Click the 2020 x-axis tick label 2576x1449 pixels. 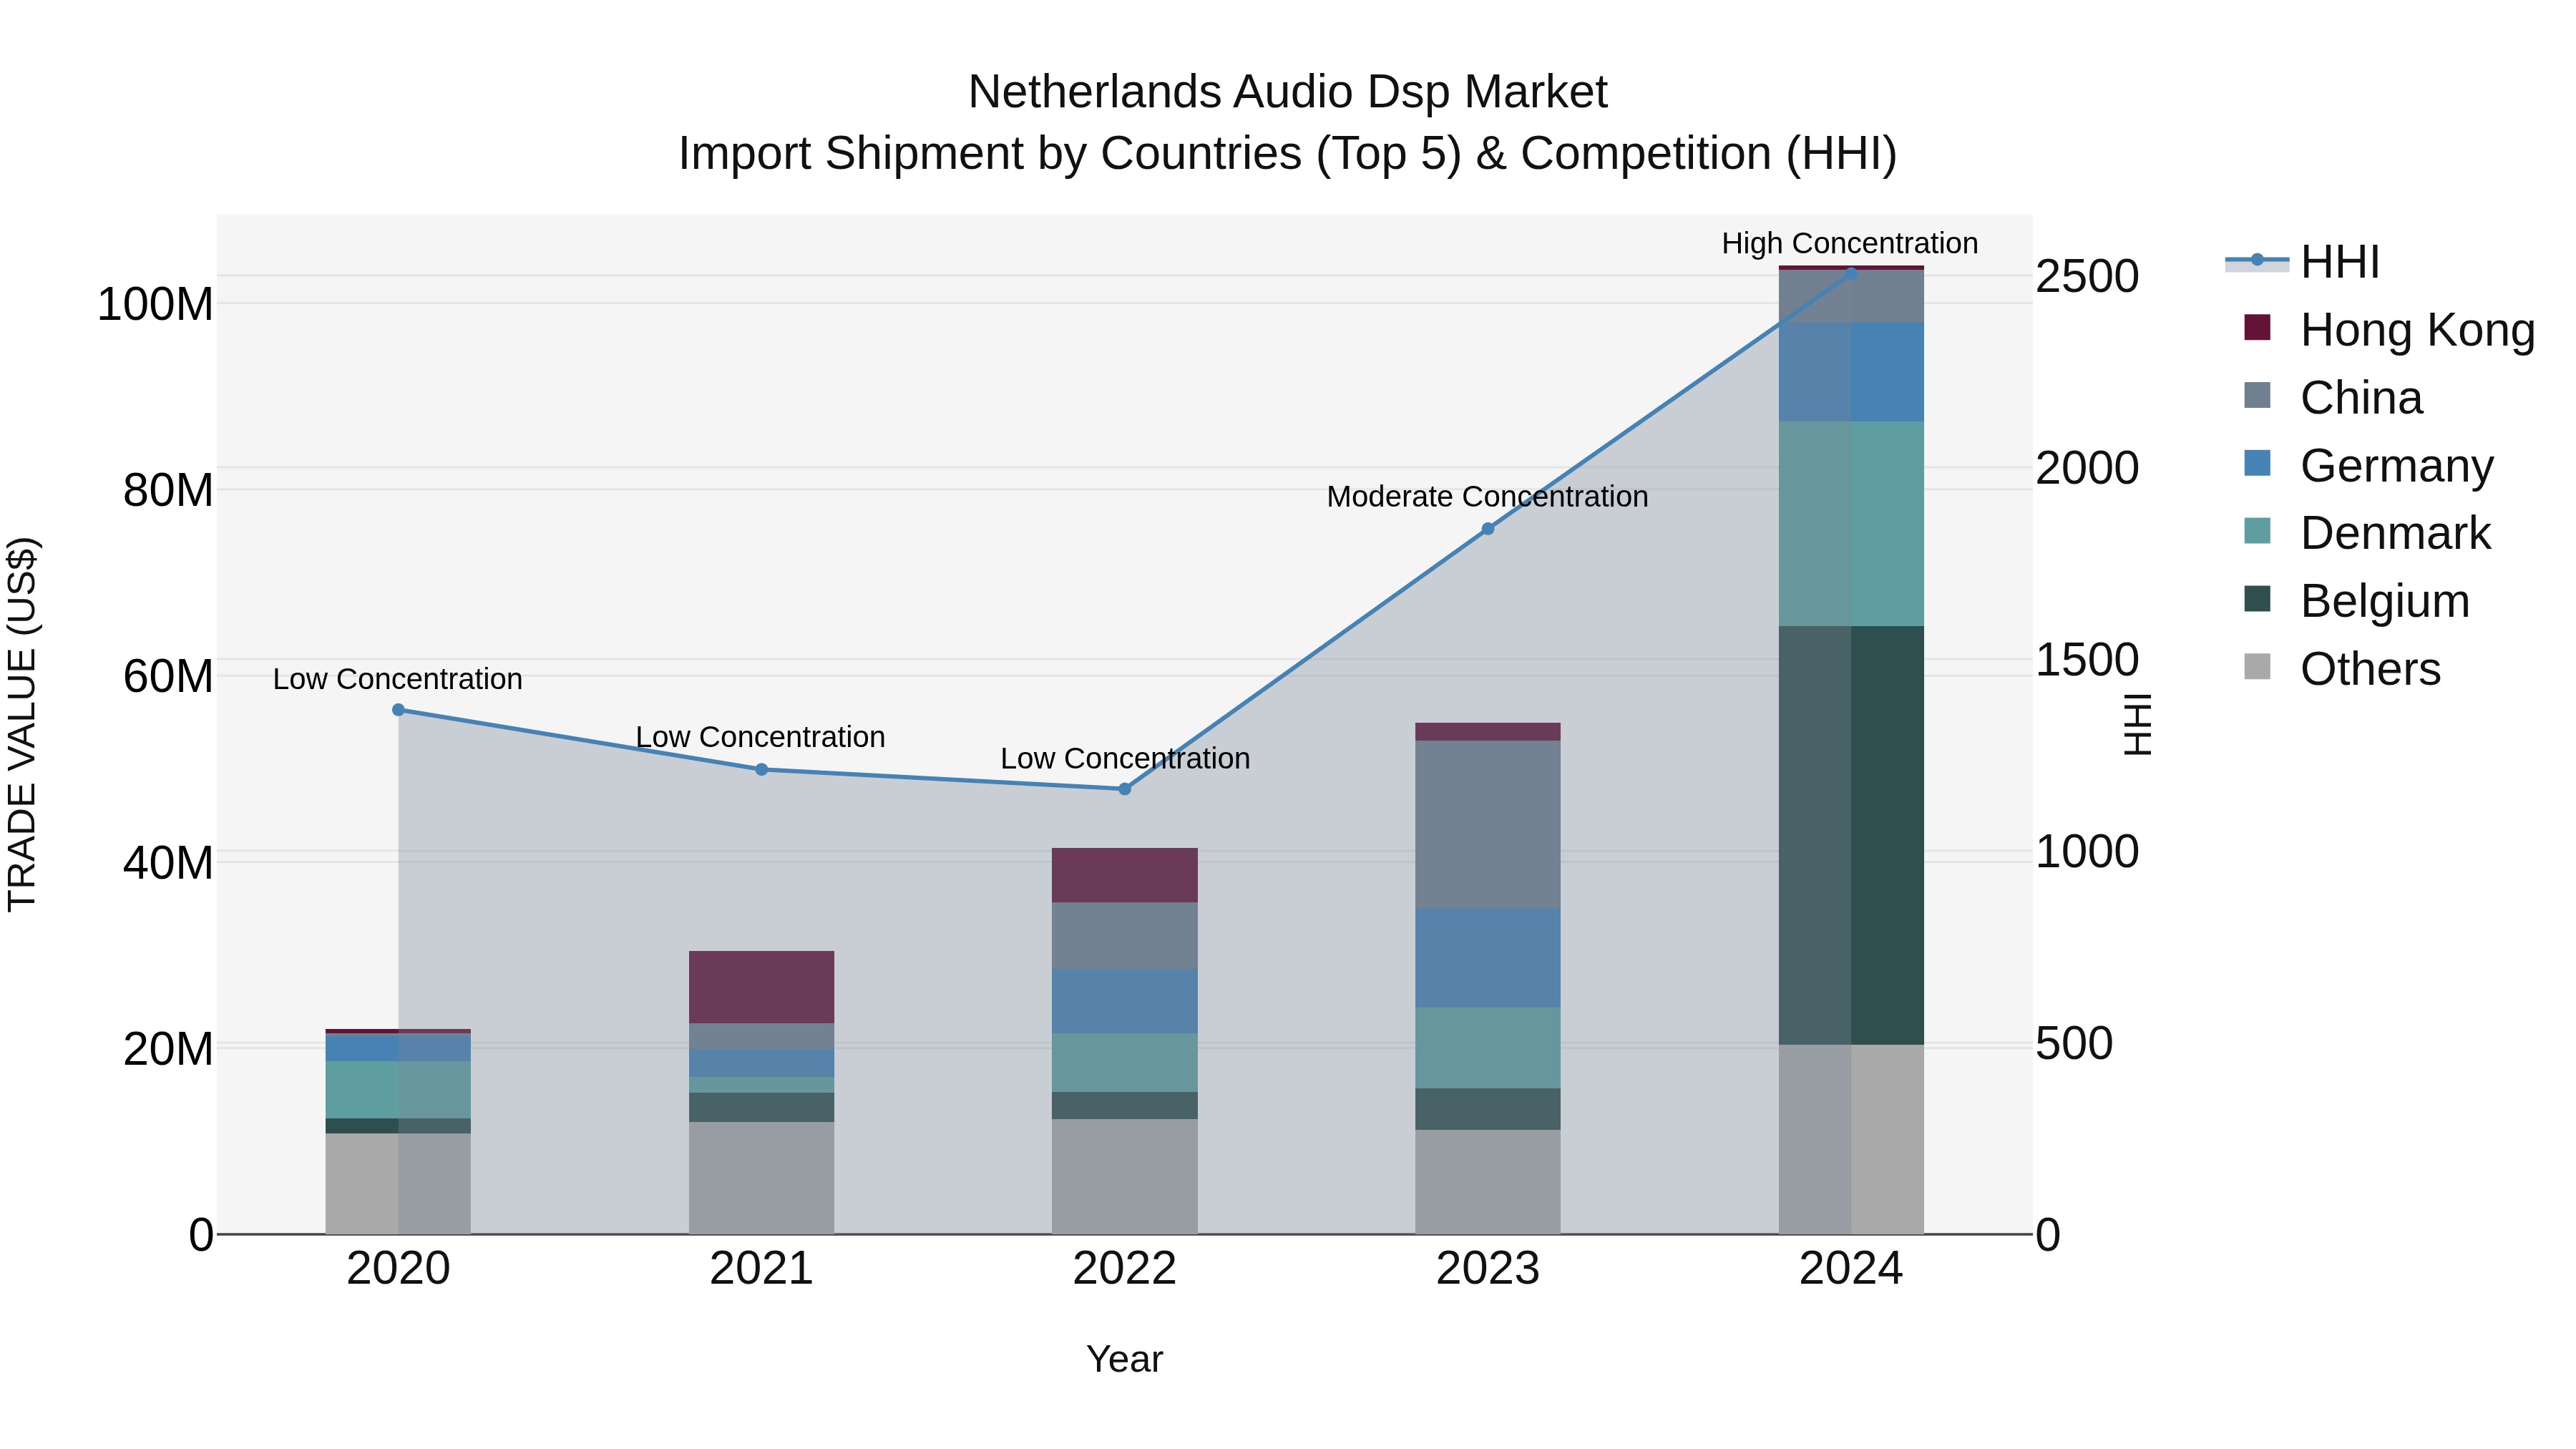pos(398,1269)
